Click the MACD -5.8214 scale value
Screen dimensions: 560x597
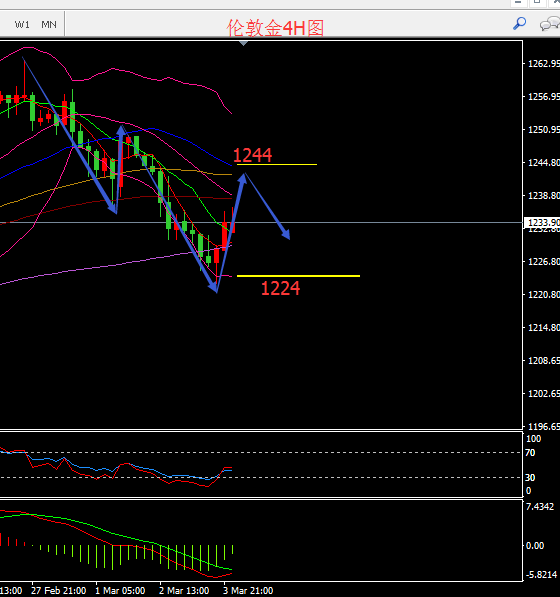click(541, 575)
